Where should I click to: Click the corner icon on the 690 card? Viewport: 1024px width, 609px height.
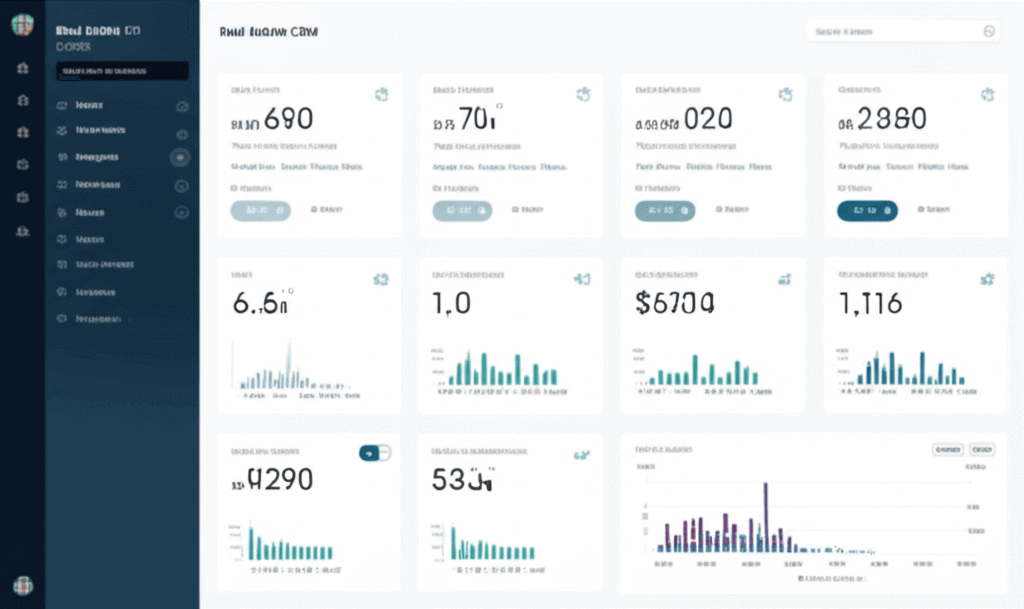tap(381, 95)
